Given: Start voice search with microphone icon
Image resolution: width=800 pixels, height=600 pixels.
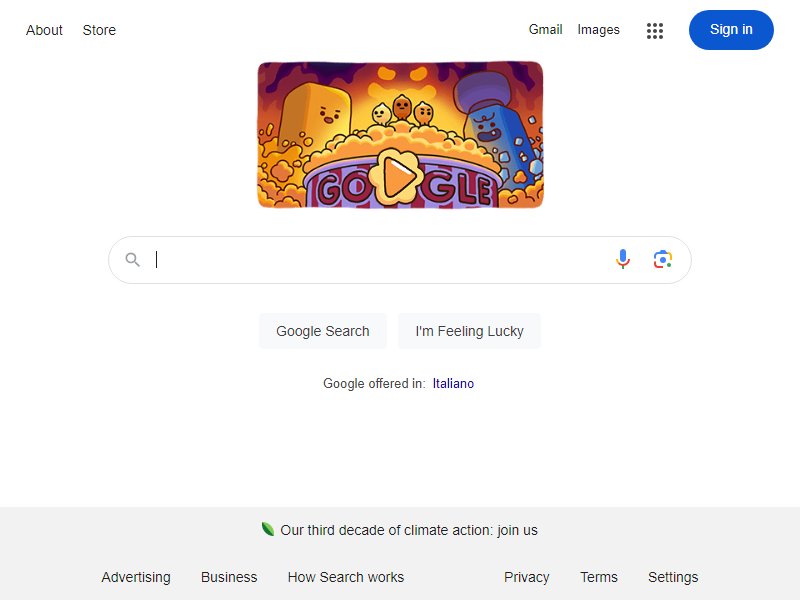Looking at the screenshot, I should [x=622, y=259].
